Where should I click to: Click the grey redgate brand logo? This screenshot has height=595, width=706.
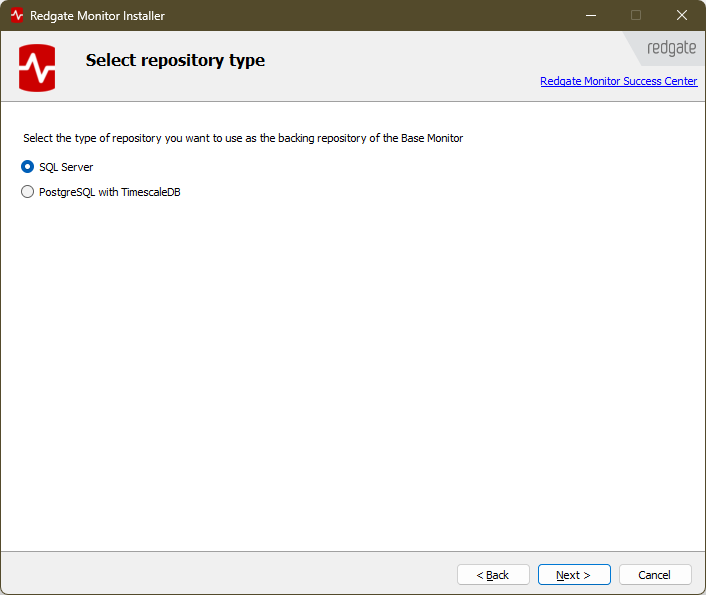pyautogui.click(x=670, y=47)
